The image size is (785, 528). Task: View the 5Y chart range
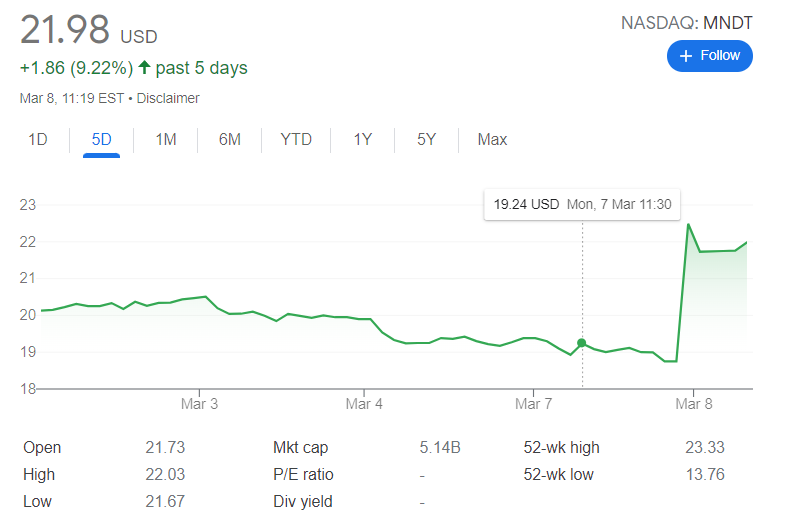tap(426, 140)
